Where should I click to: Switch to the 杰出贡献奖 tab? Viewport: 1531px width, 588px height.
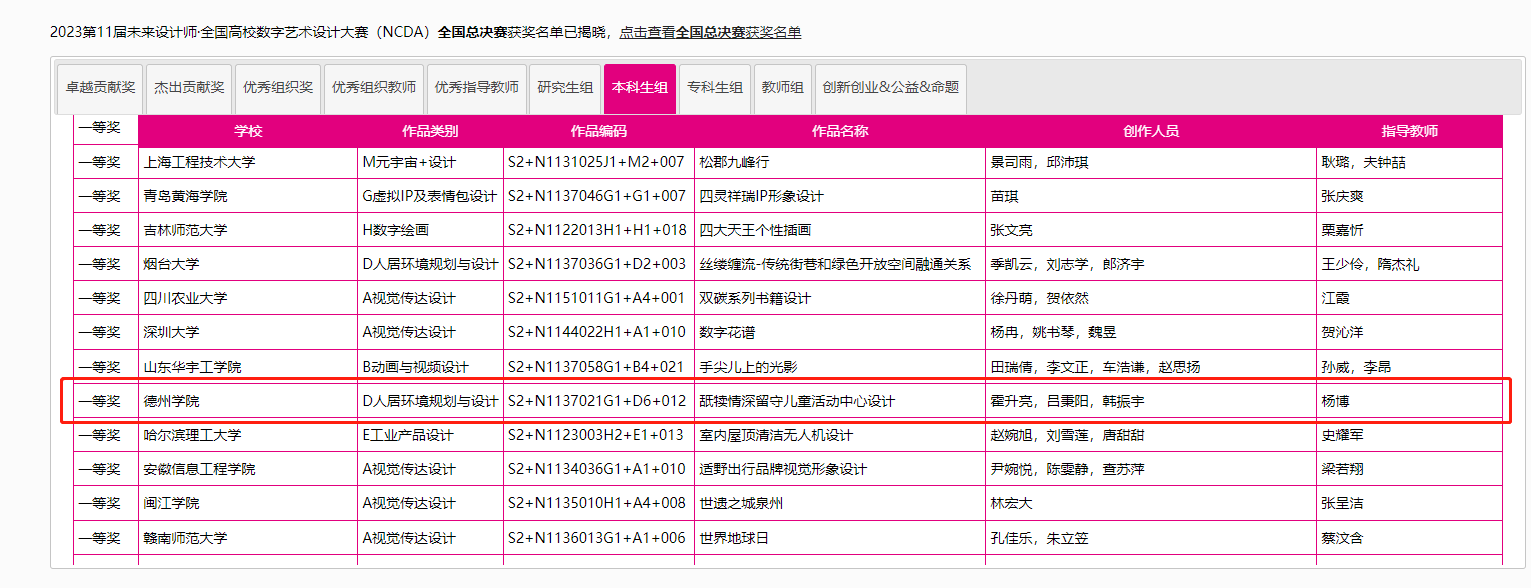pyautogui.click(x=189, y=88)
